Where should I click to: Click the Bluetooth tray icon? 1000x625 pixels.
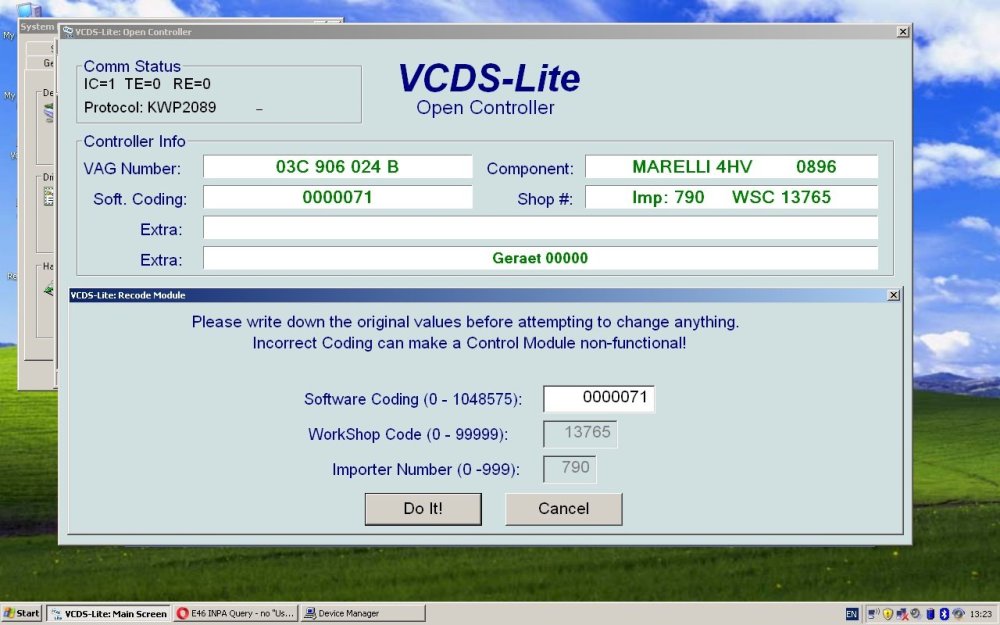pos(945,614)
